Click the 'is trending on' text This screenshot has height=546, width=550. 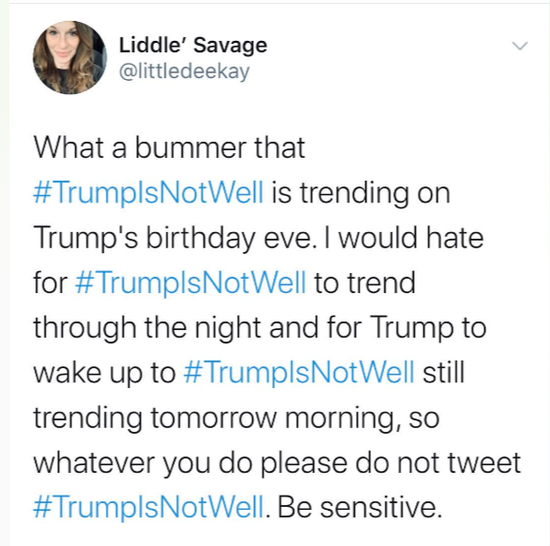361,194
